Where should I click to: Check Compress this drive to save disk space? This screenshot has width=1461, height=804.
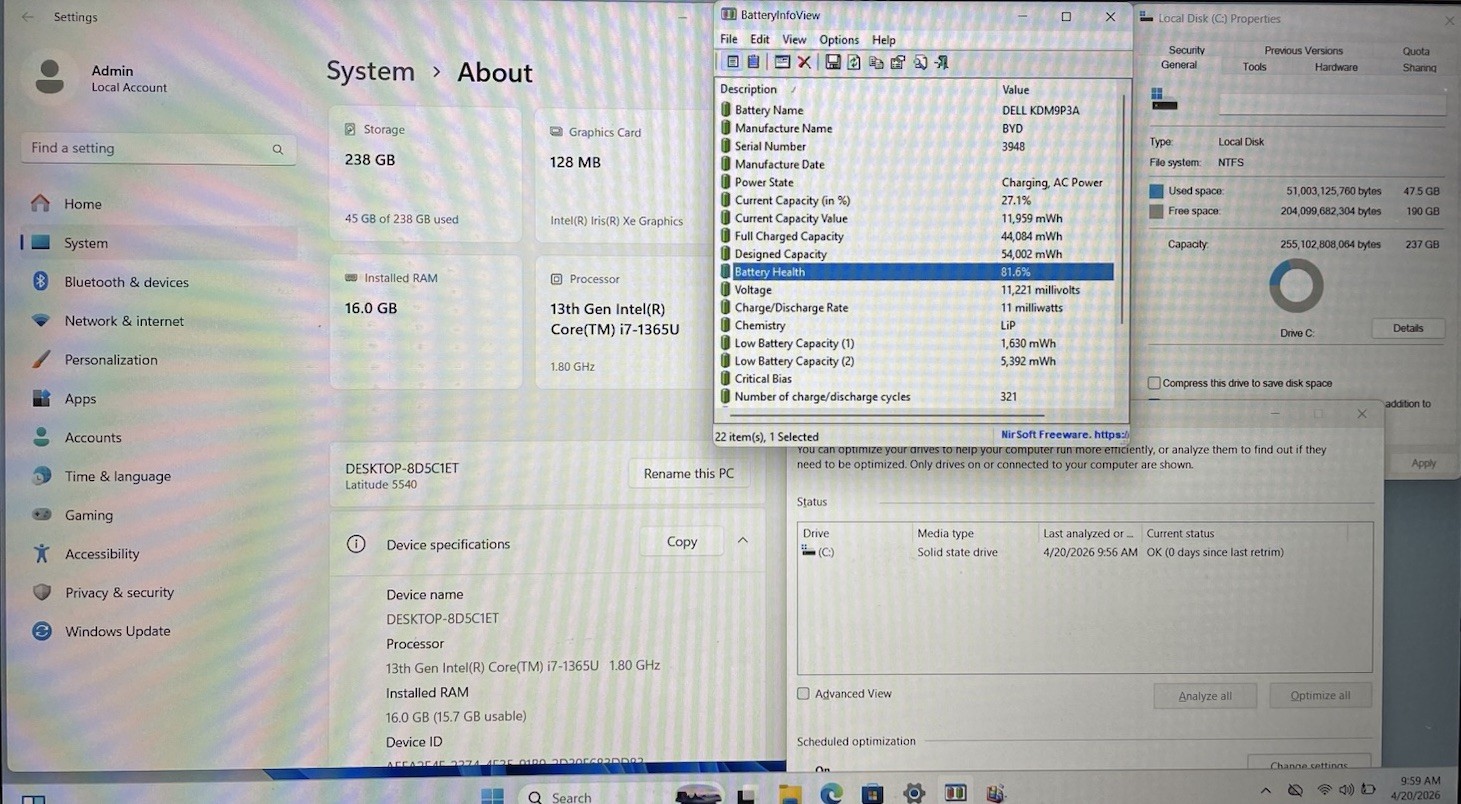1155,383
